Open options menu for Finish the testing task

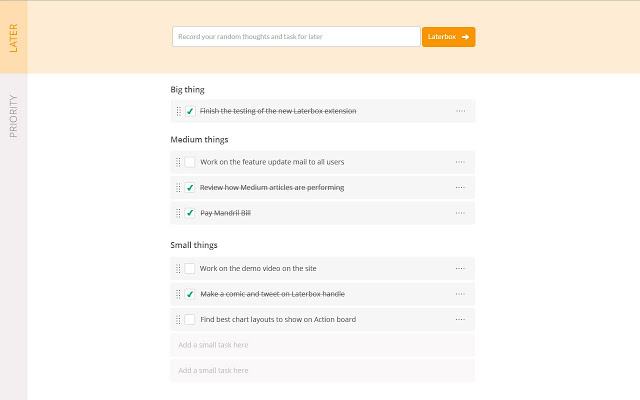pyautogui.click(x=460, y=111)
